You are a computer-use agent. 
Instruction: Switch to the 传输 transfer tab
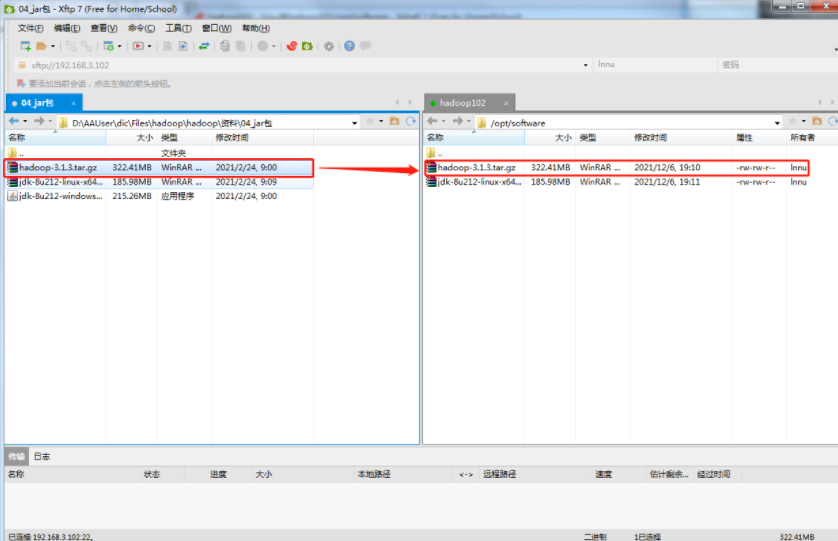pos(17,457)
